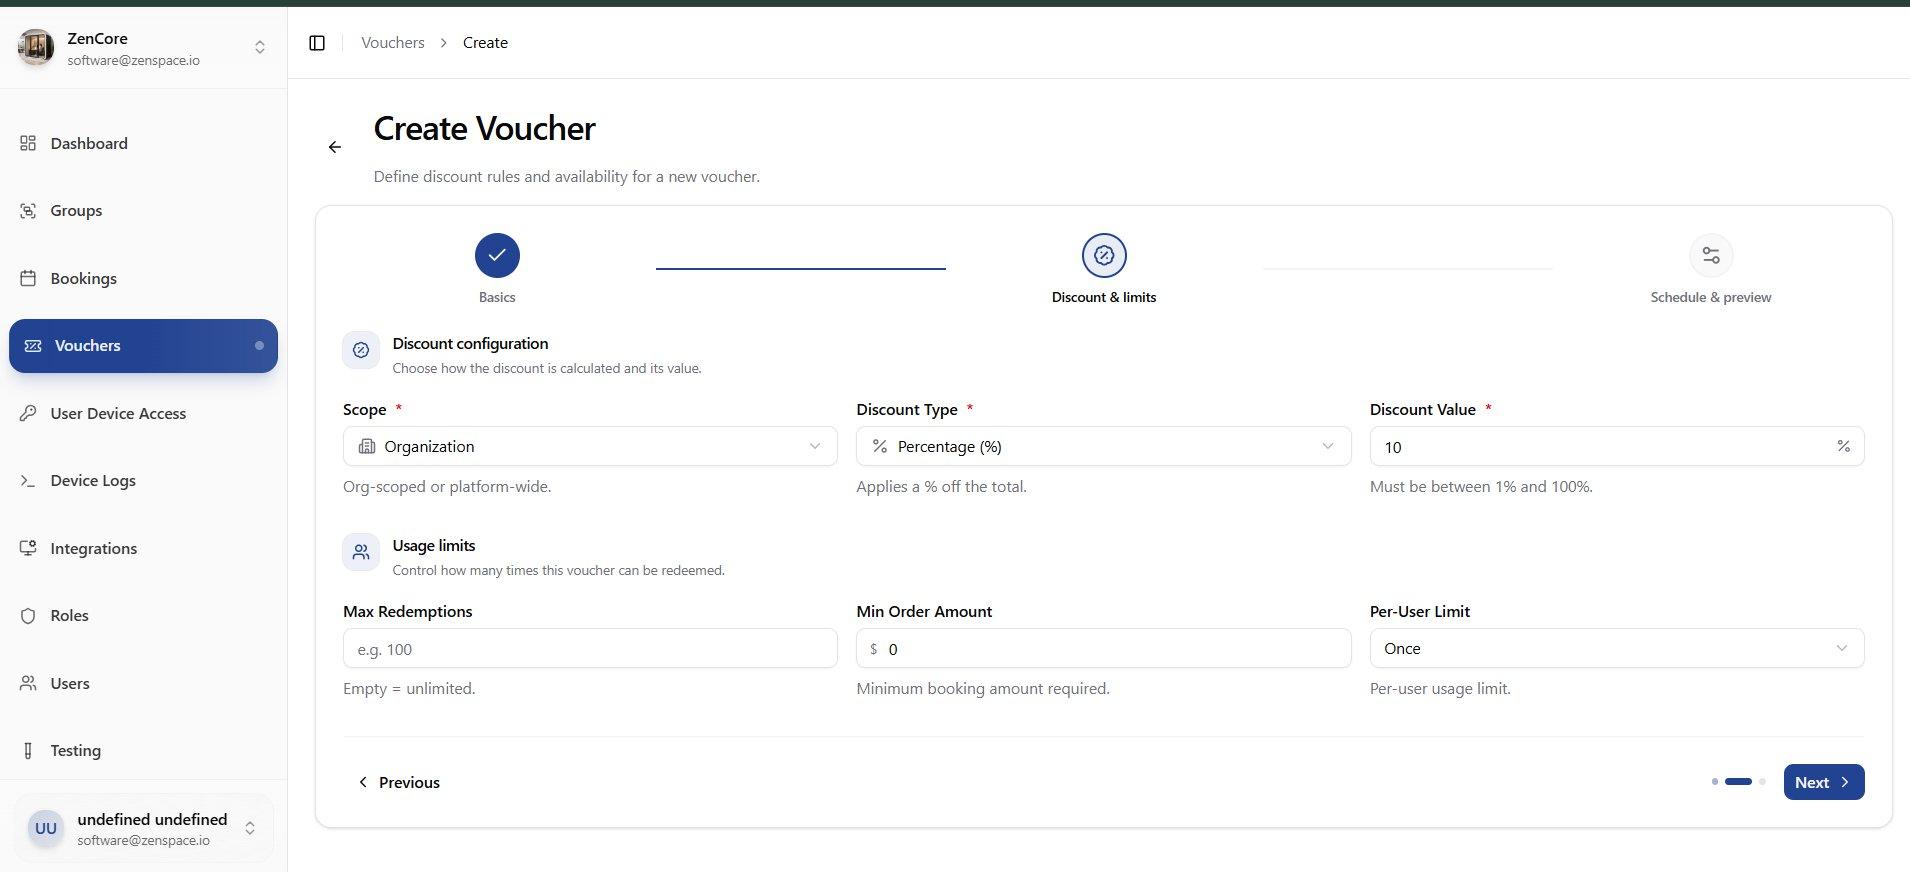This screenshot has width=1910, height=872.
Task: Click the Discount & limits step icon
Action: pyautogui.click(x=1104, y=255)
